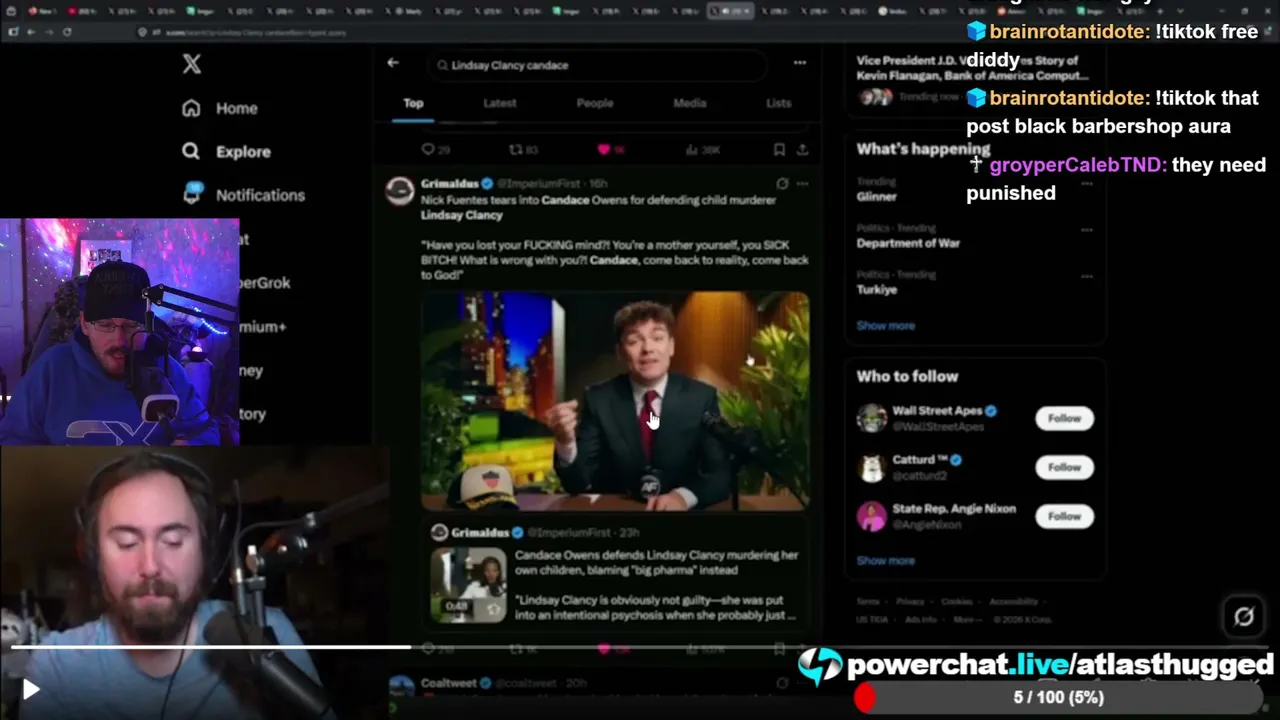The height and width of the screenshot is (720, 1280).
Task: Click the X logo in the sidebar
Action: coord(192,64)
